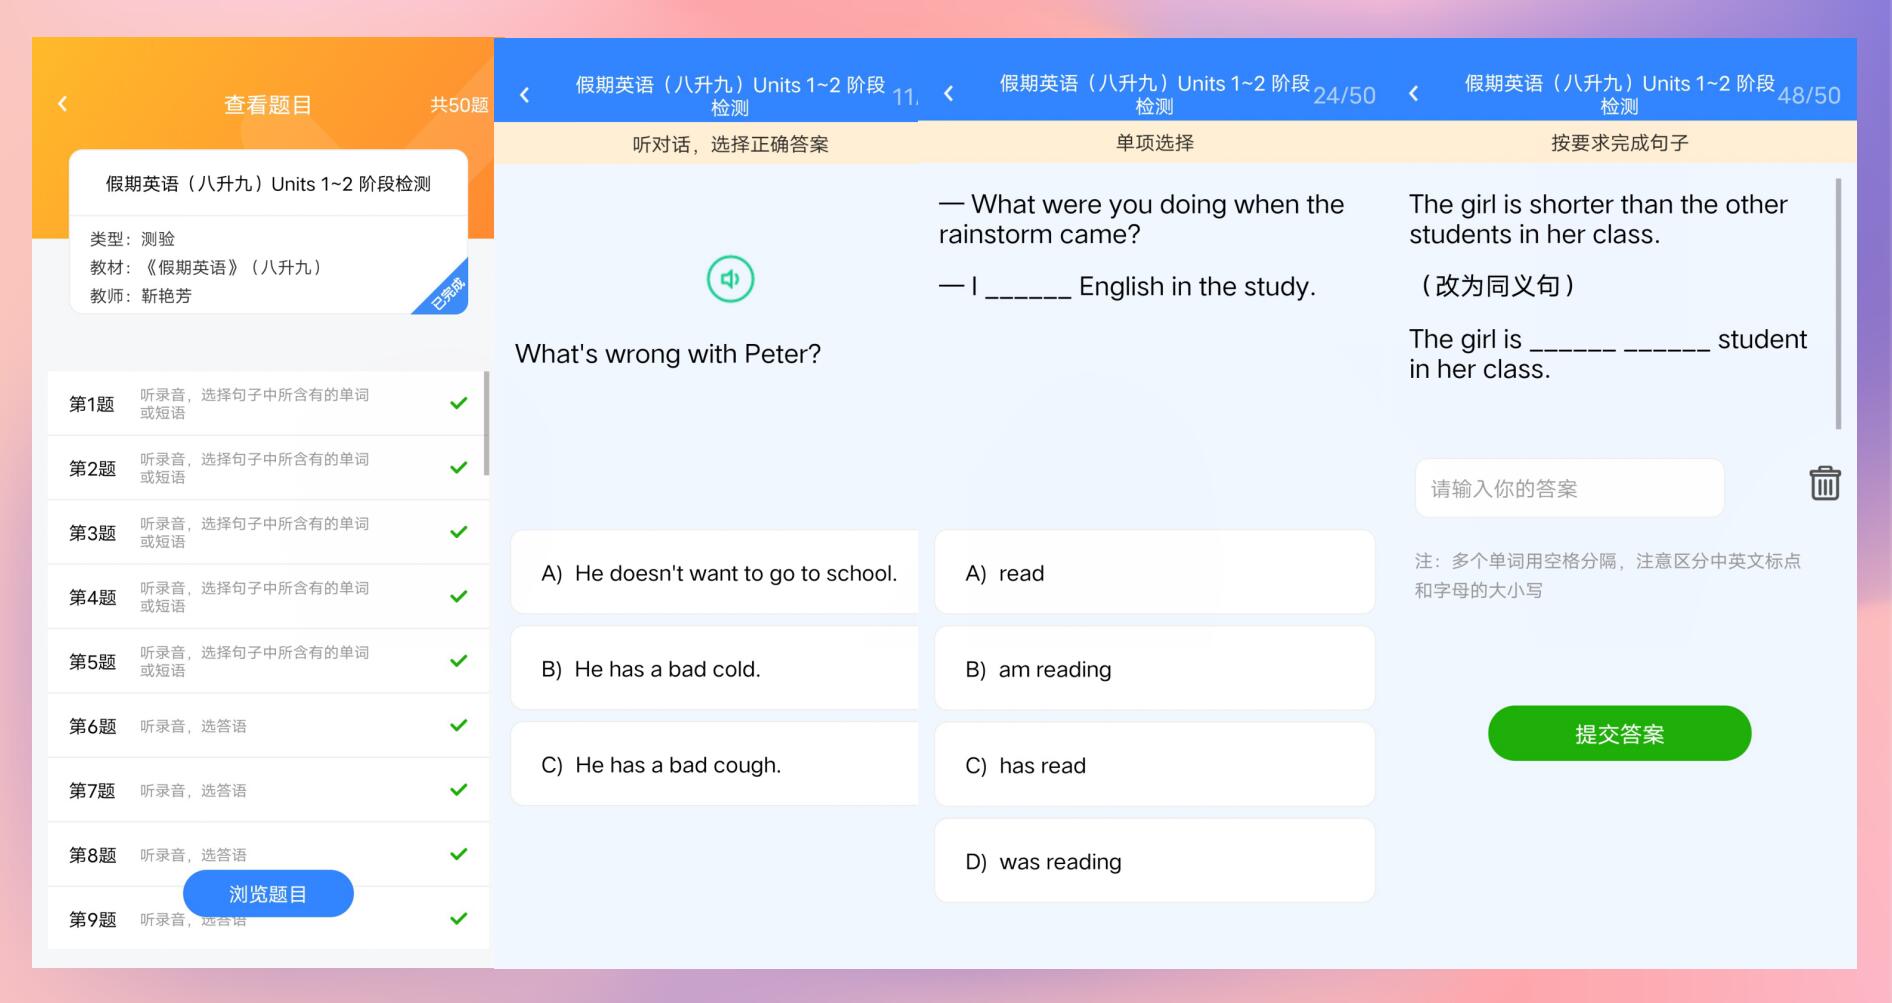Choose answer D) was reading
1892x1003 pixels.
(x=1154, y=861)
